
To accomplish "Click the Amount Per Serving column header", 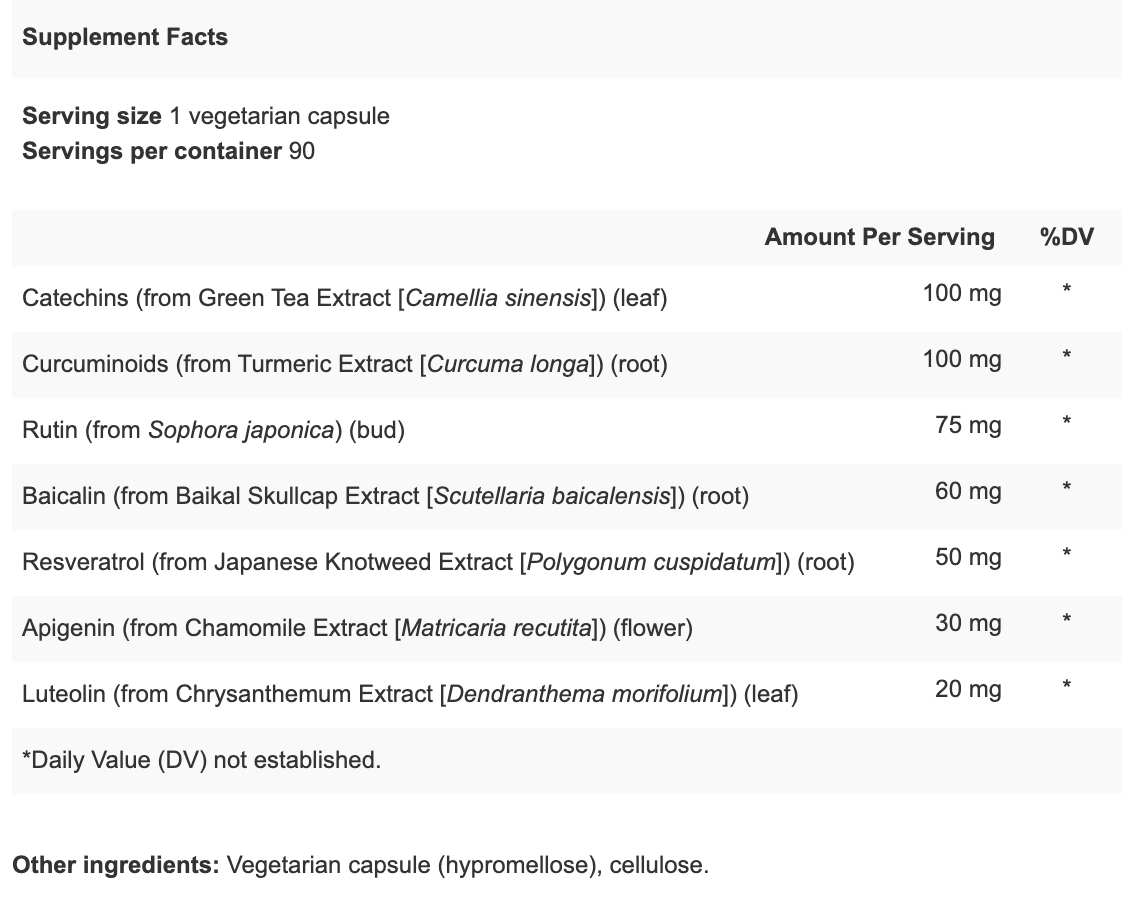I will pos(880,237).
